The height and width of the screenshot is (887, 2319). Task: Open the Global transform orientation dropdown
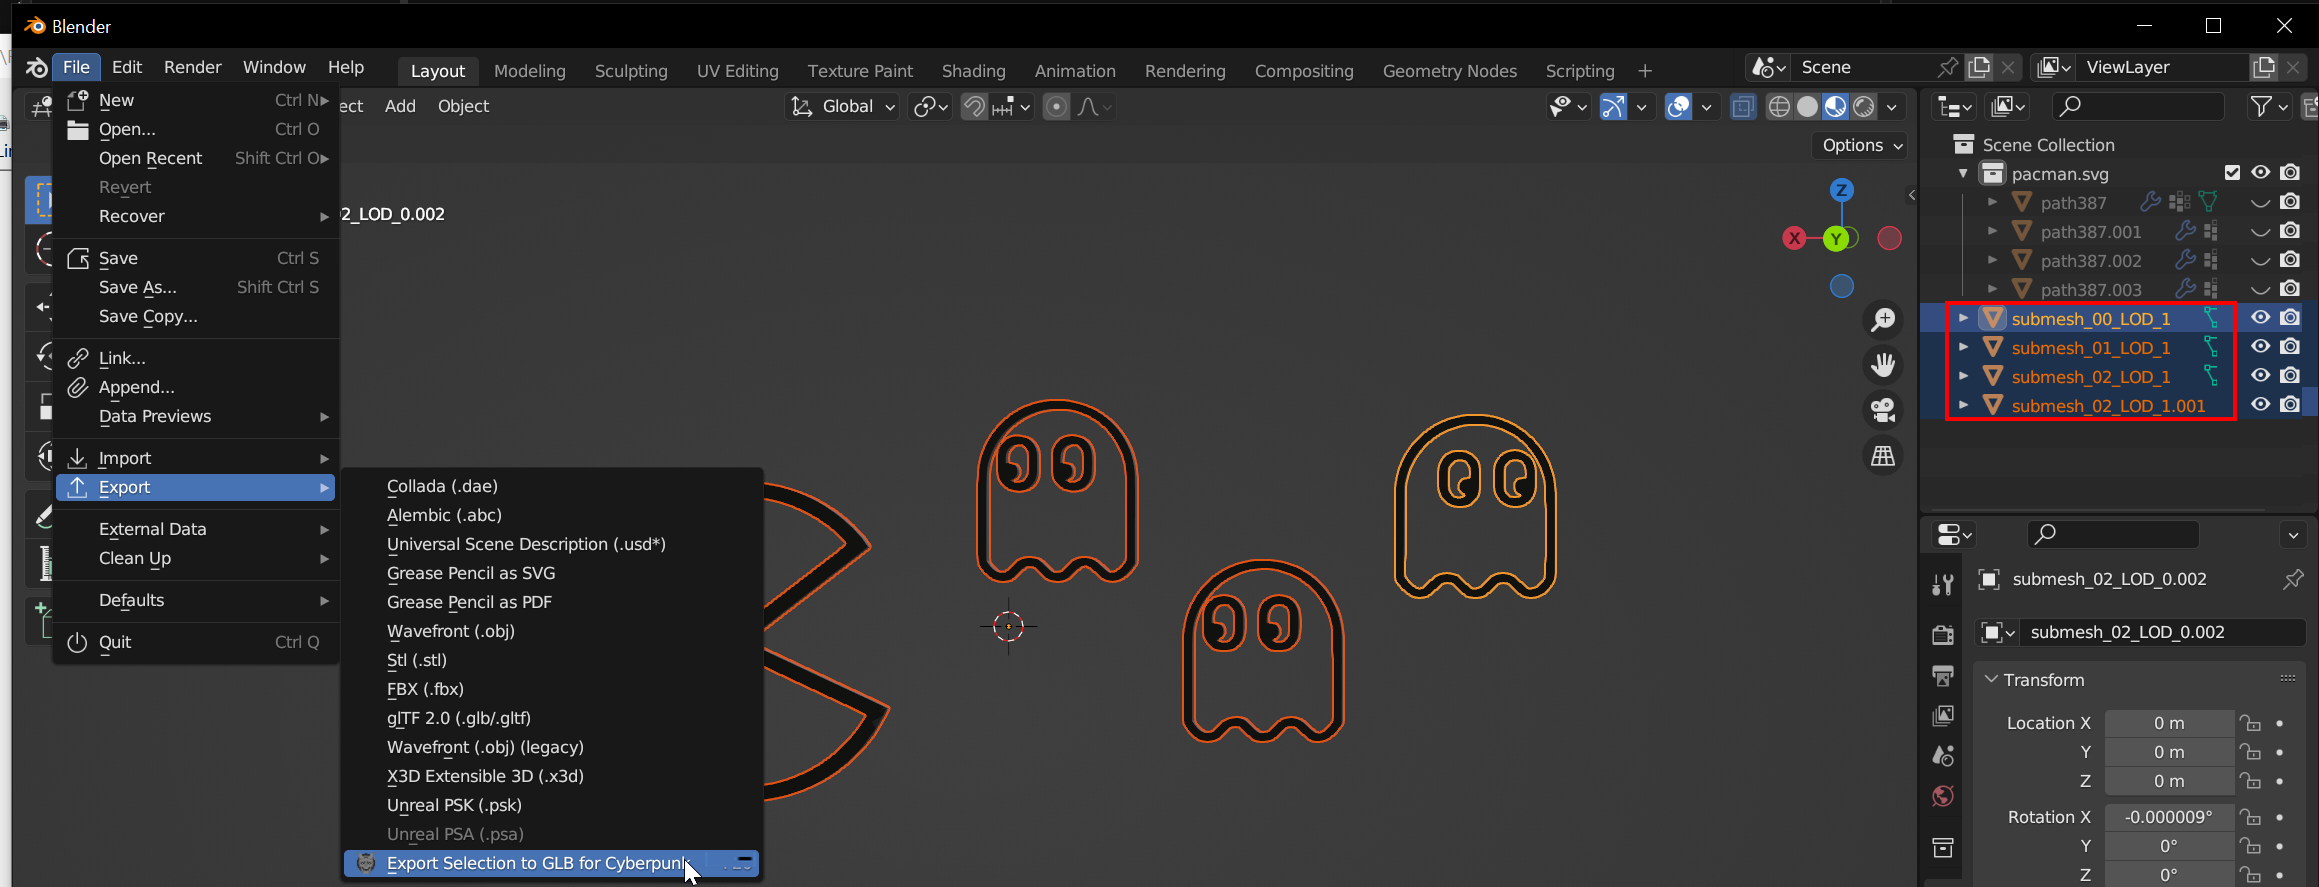coord(843,107)
